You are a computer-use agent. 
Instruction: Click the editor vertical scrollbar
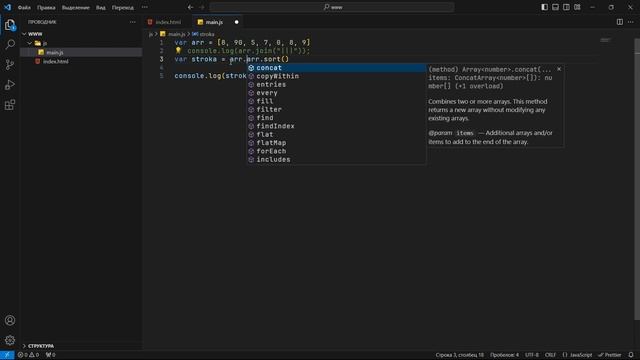tap(637, 180)
